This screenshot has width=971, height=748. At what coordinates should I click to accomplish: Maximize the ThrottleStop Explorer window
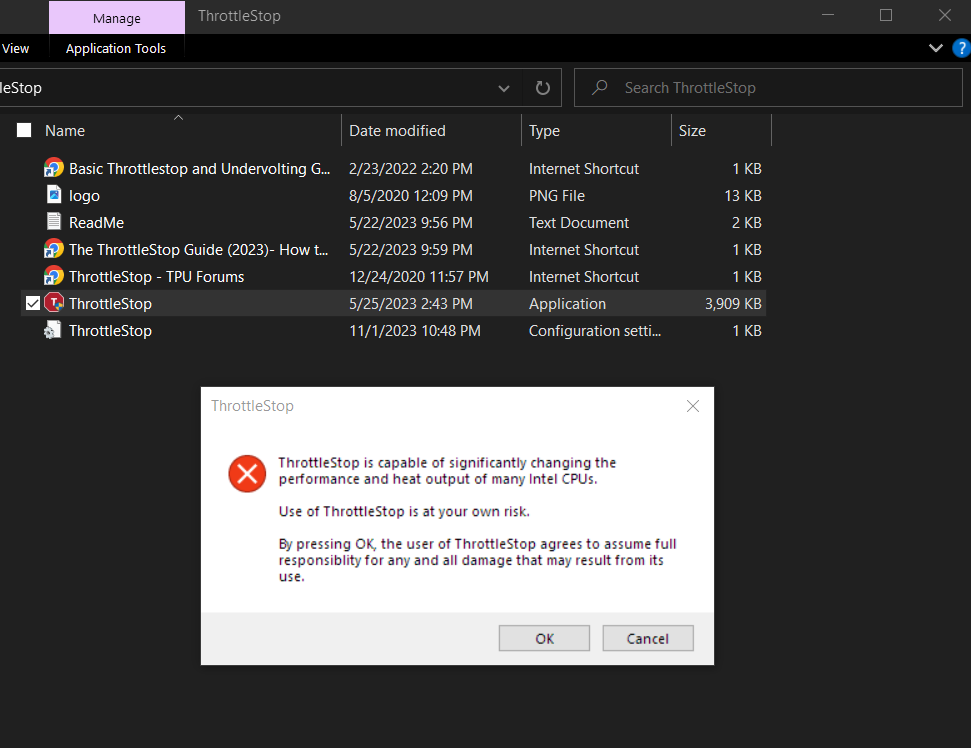(x=886, y=15)
